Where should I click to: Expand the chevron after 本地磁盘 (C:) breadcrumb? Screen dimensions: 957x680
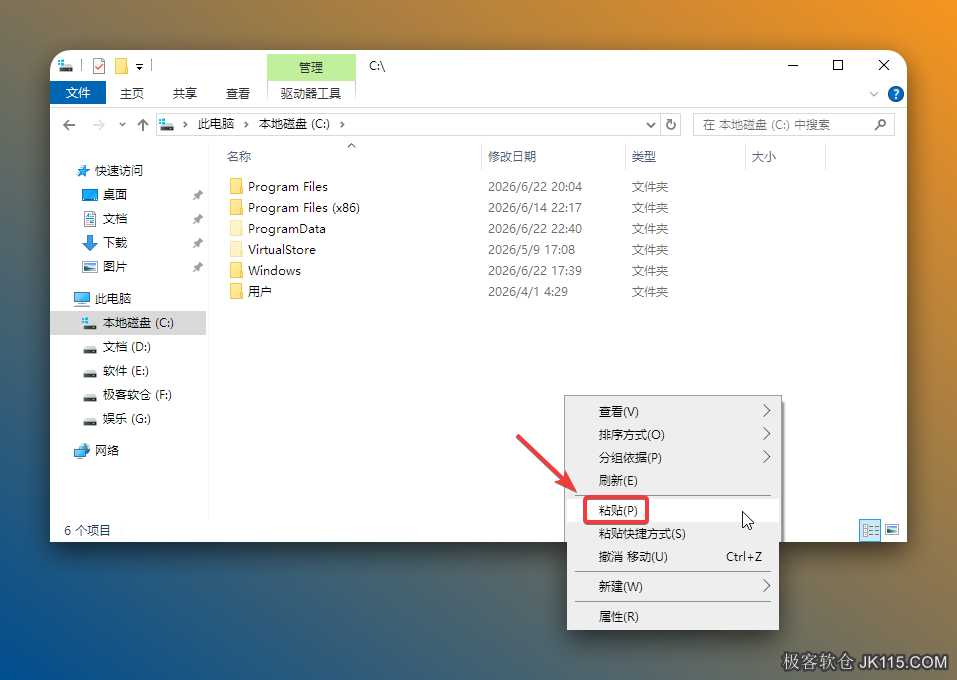342,125
